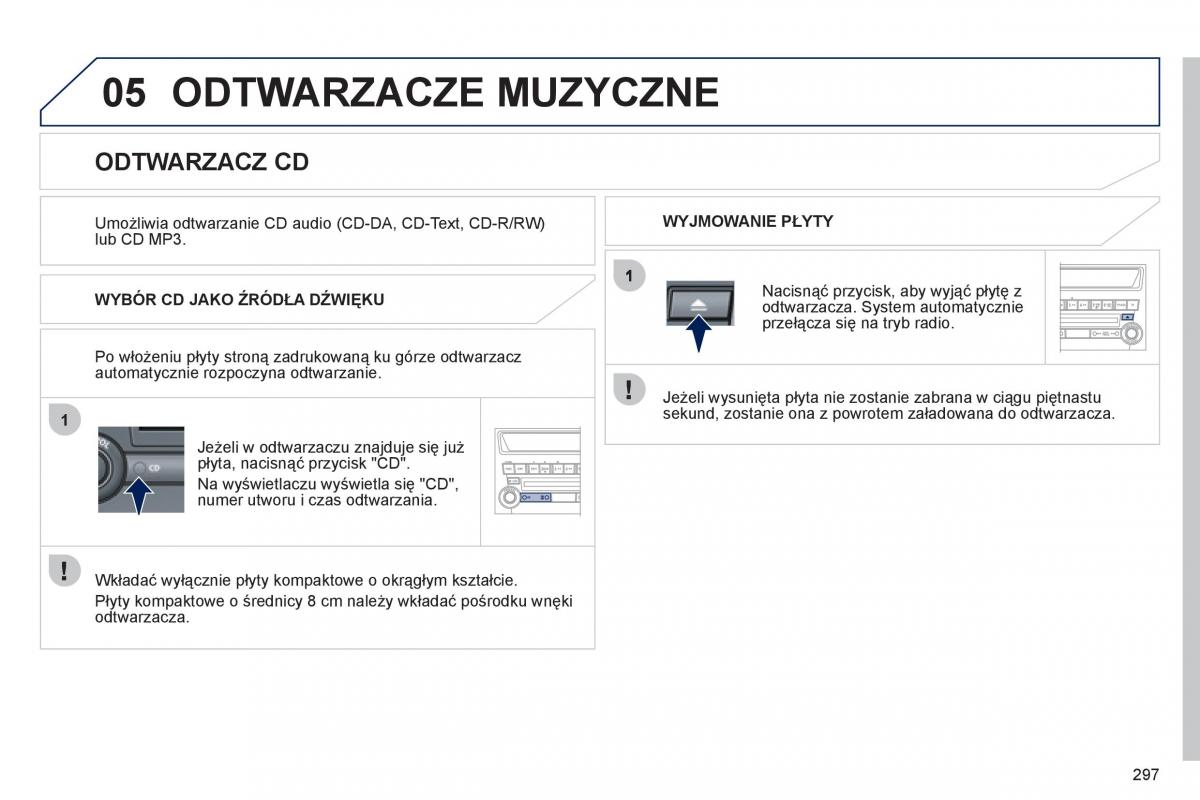Click text 'Na wyświetlaczu wyświetla się "CD"'

(x=328, y=492)
